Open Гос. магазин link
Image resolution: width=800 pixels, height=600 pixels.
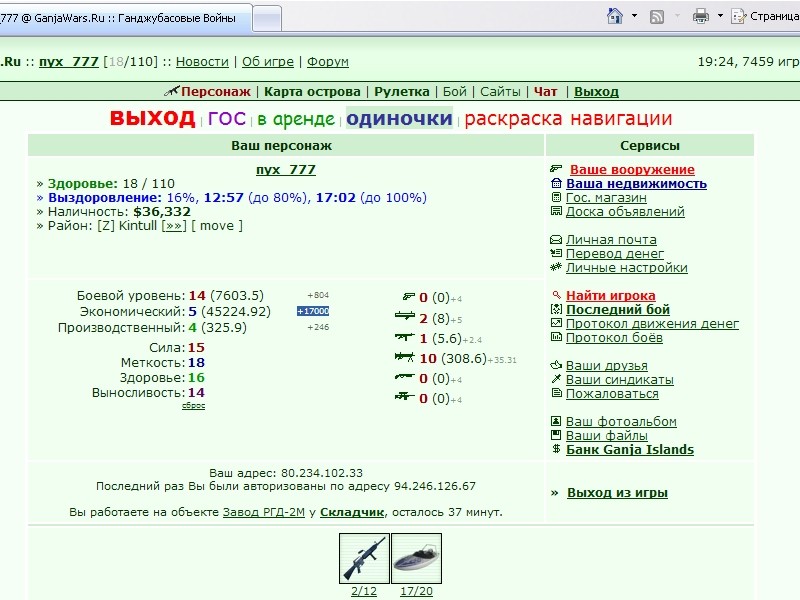click(x=606, y=197)
